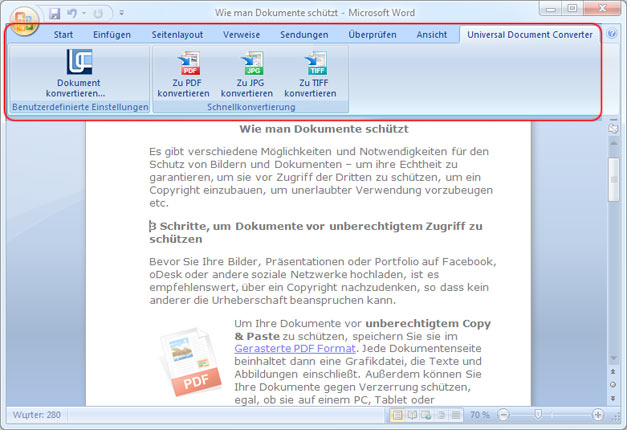
Task: Click the Benutzerdefinierte Einstellungen group label
Action: pos(80,107)
